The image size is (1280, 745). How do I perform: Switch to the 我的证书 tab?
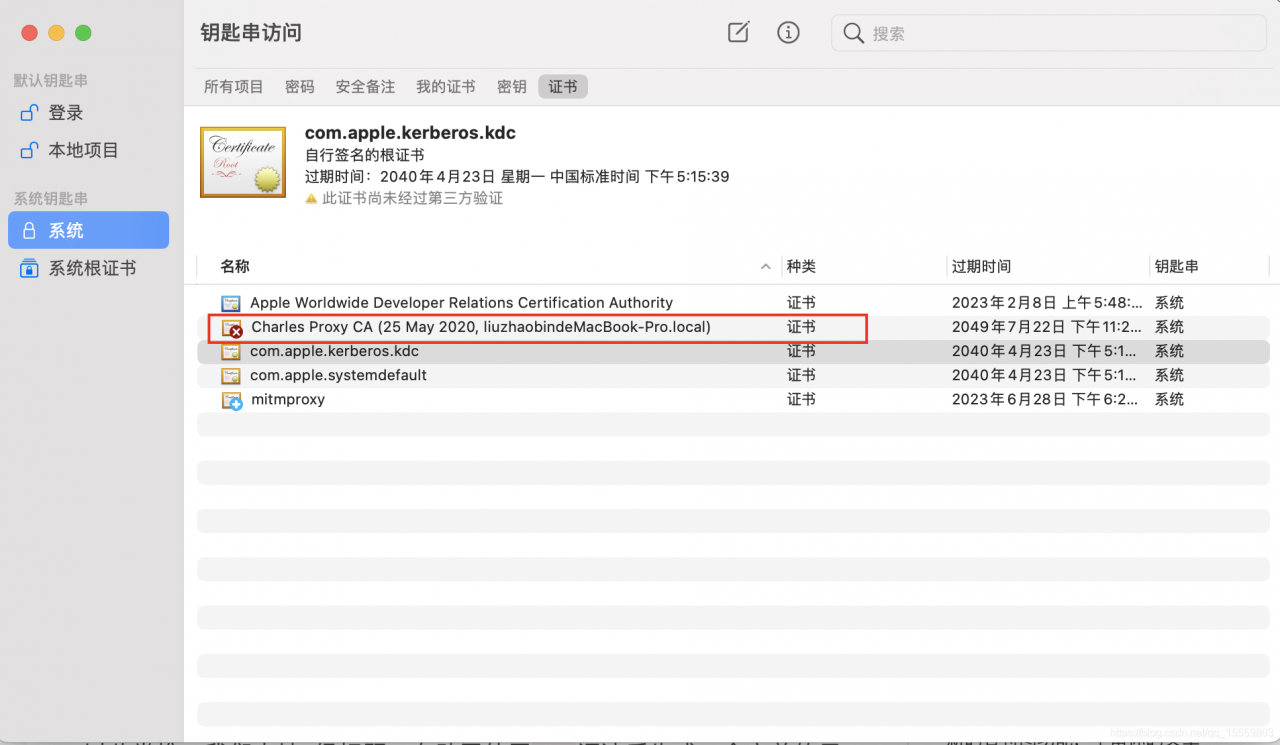click(x=446, y=87)
